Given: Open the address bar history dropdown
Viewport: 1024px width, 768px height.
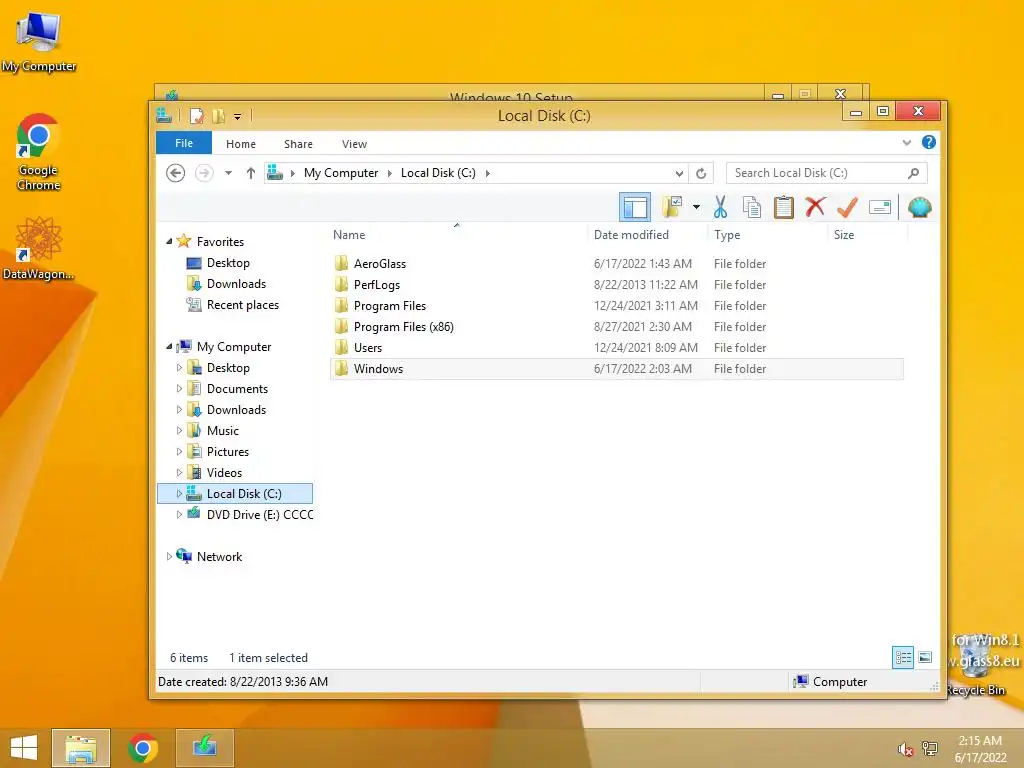Looking at the screenshot, I should (679, 173).
